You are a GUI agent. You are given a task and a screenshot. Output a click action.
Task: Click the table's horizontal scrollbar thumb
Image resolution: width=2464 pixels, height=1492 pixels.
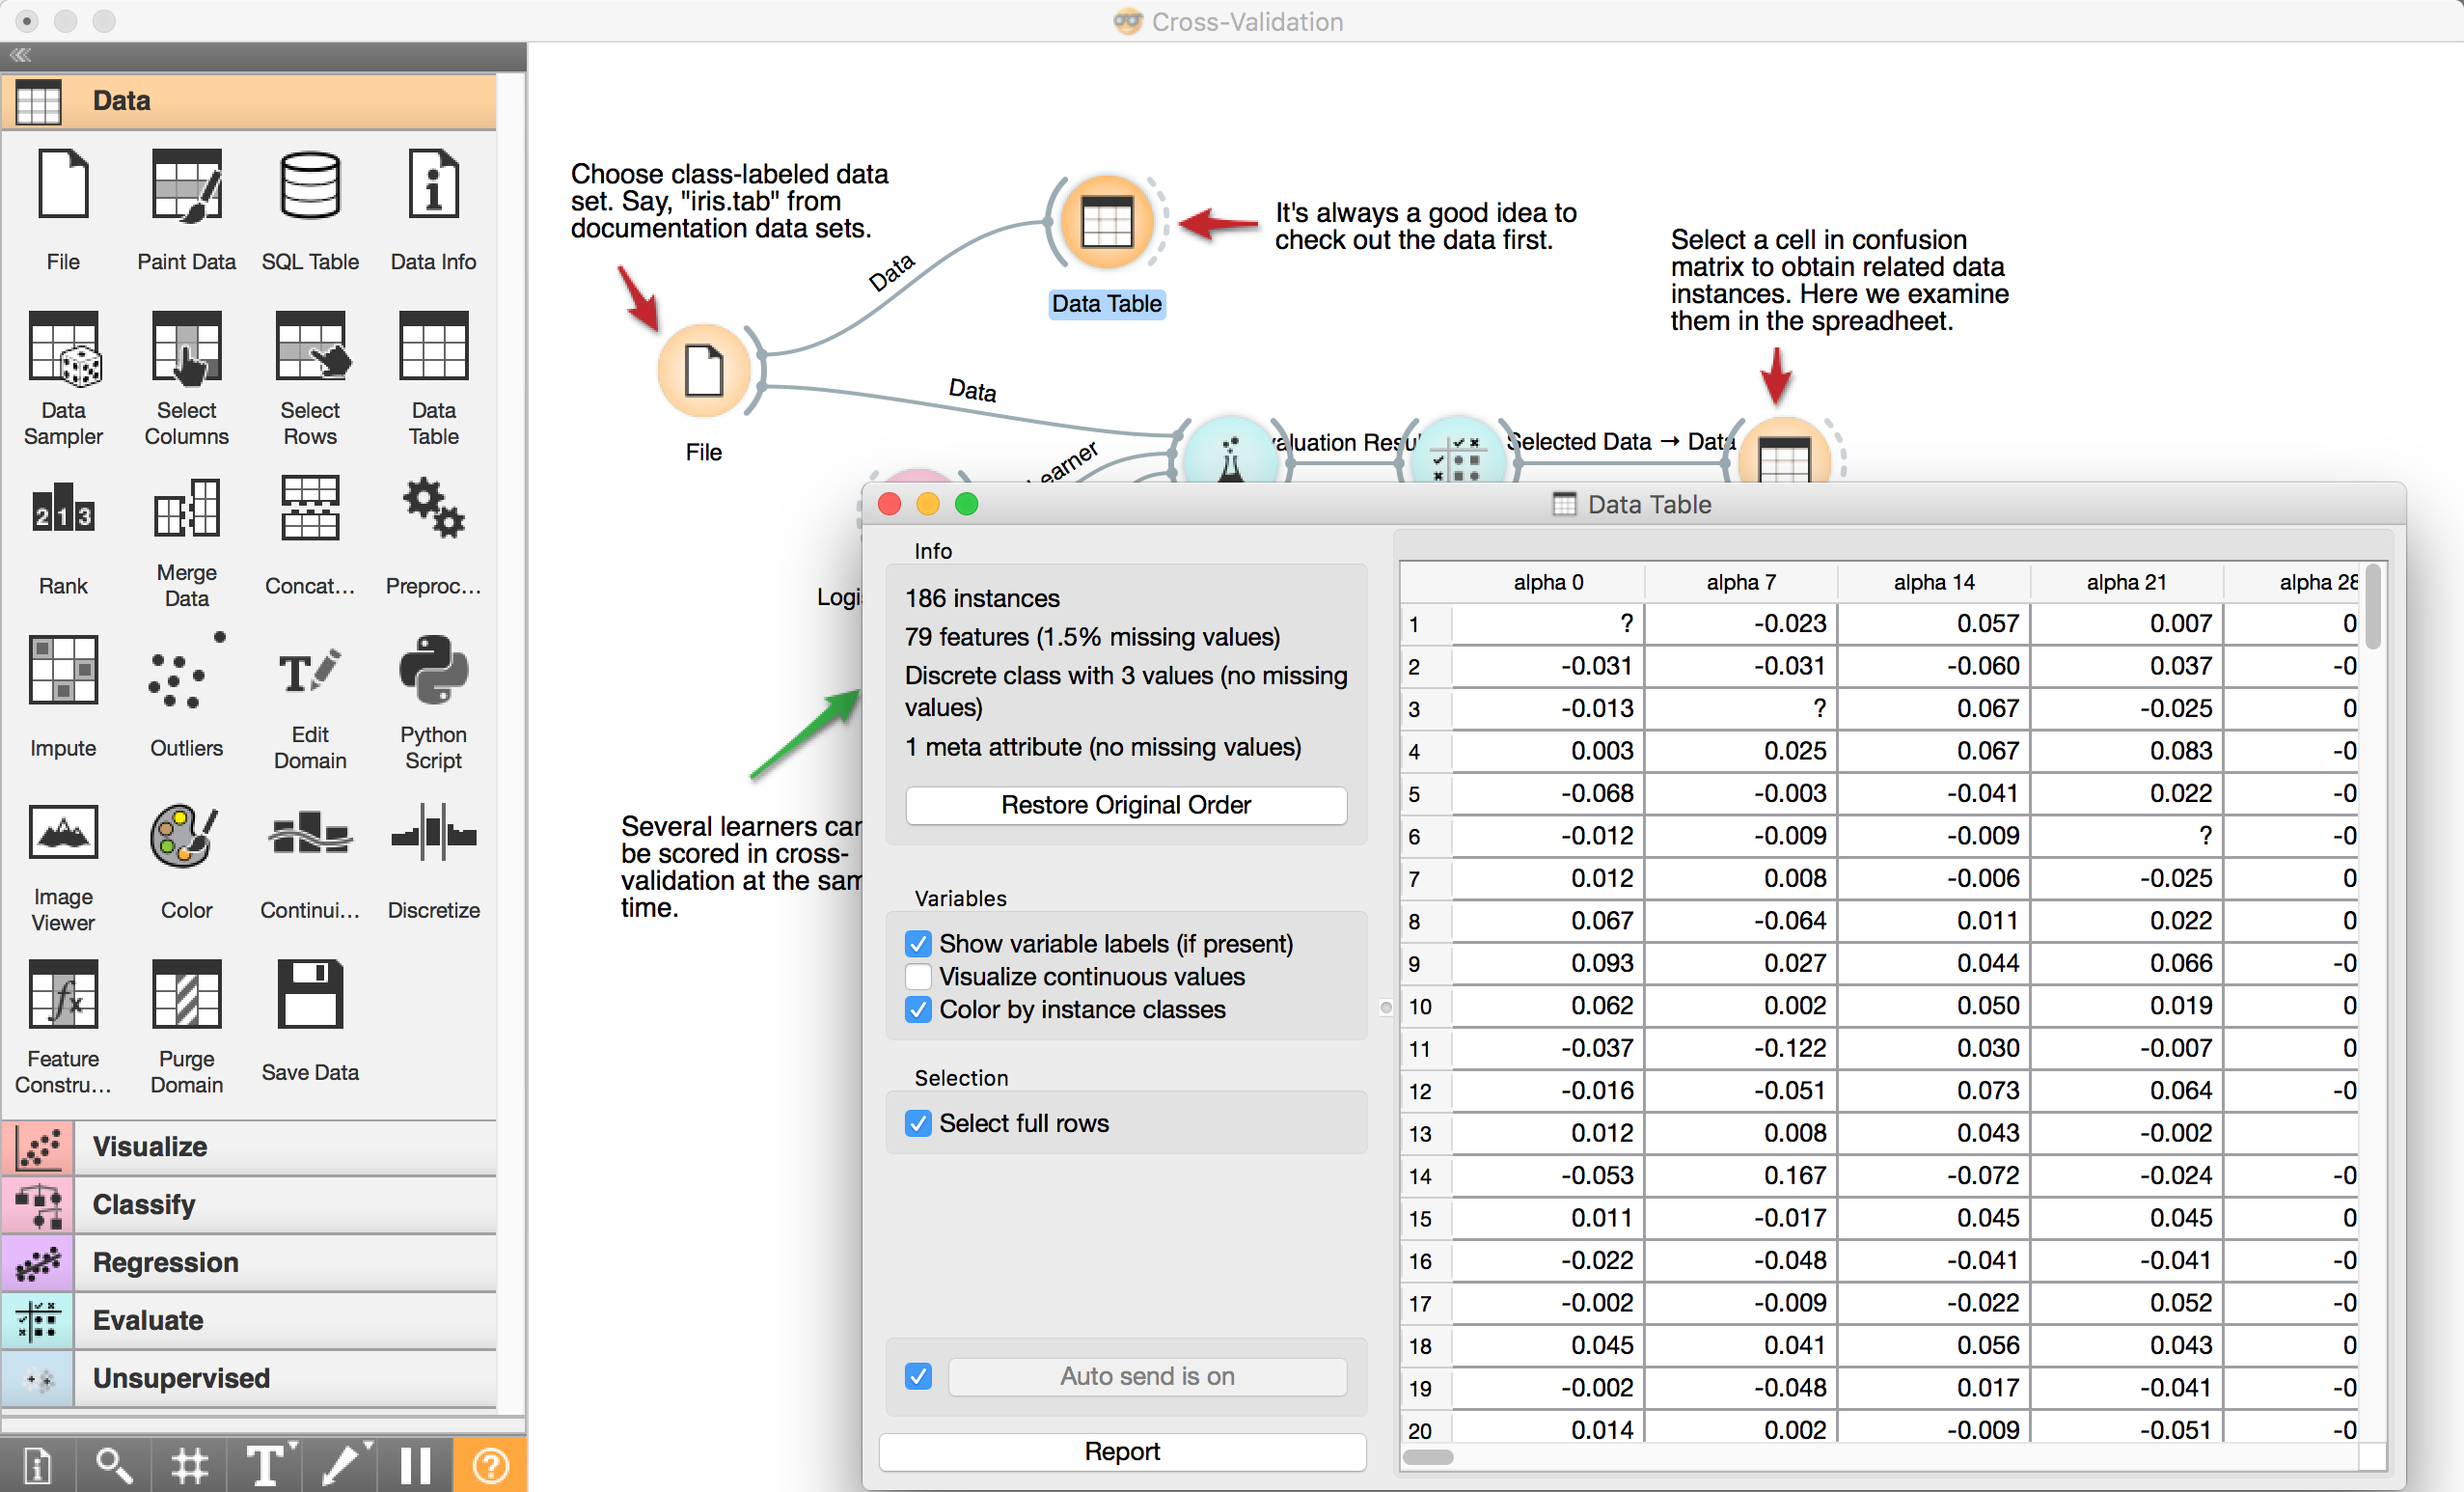pyautogui.click(x=1427, y=1457)
